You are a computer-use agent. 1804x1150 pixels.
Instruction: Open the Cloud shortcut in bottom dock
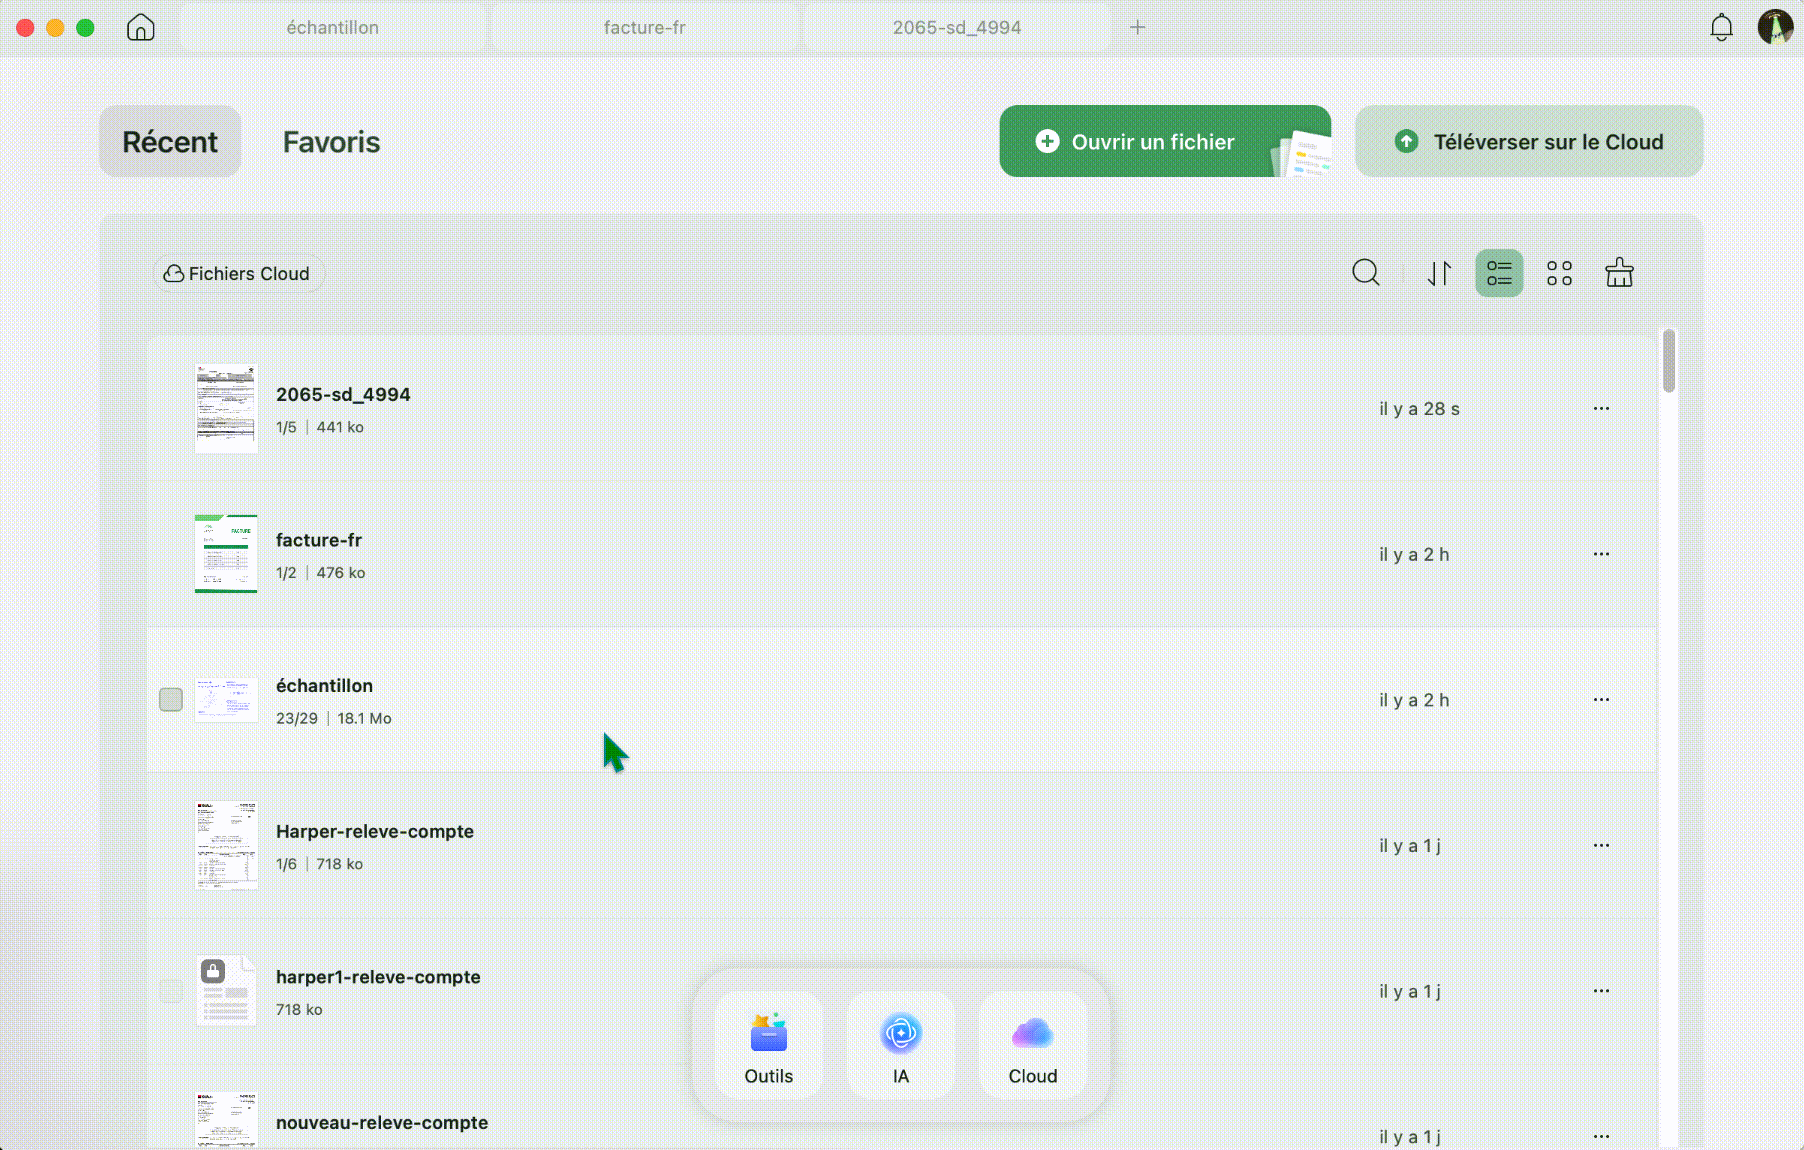coord(1033,1046)
